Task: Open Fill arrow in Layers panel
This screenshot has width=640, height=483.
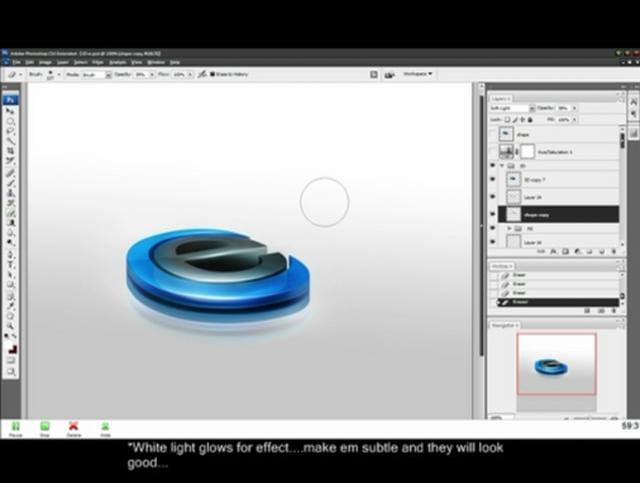Action: tap(574, 120)
